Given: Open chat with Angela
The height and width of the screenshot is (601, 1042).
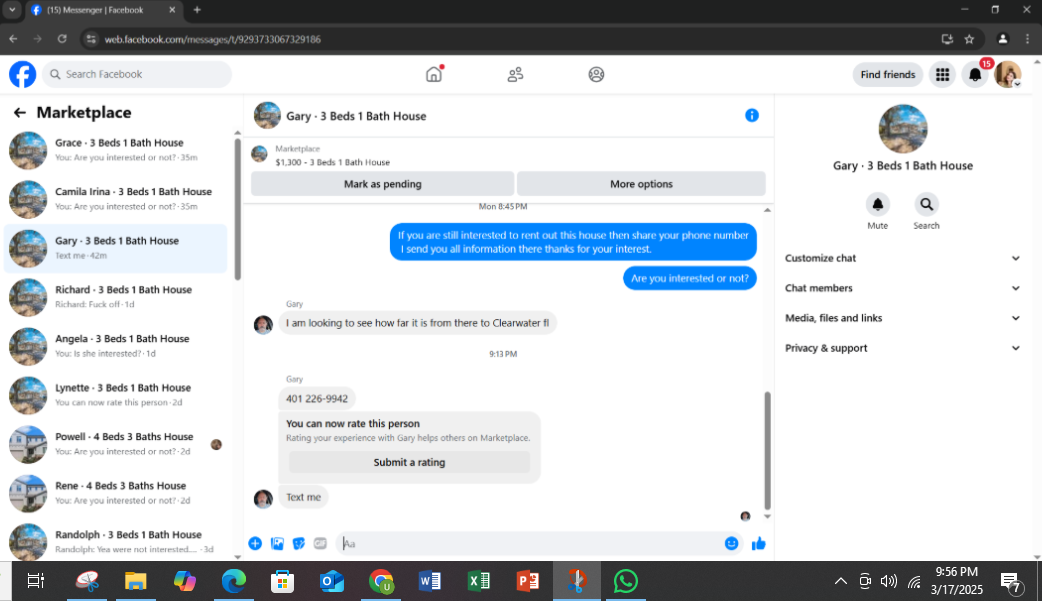Looking at the screenshot, I should tap(116, 346).
